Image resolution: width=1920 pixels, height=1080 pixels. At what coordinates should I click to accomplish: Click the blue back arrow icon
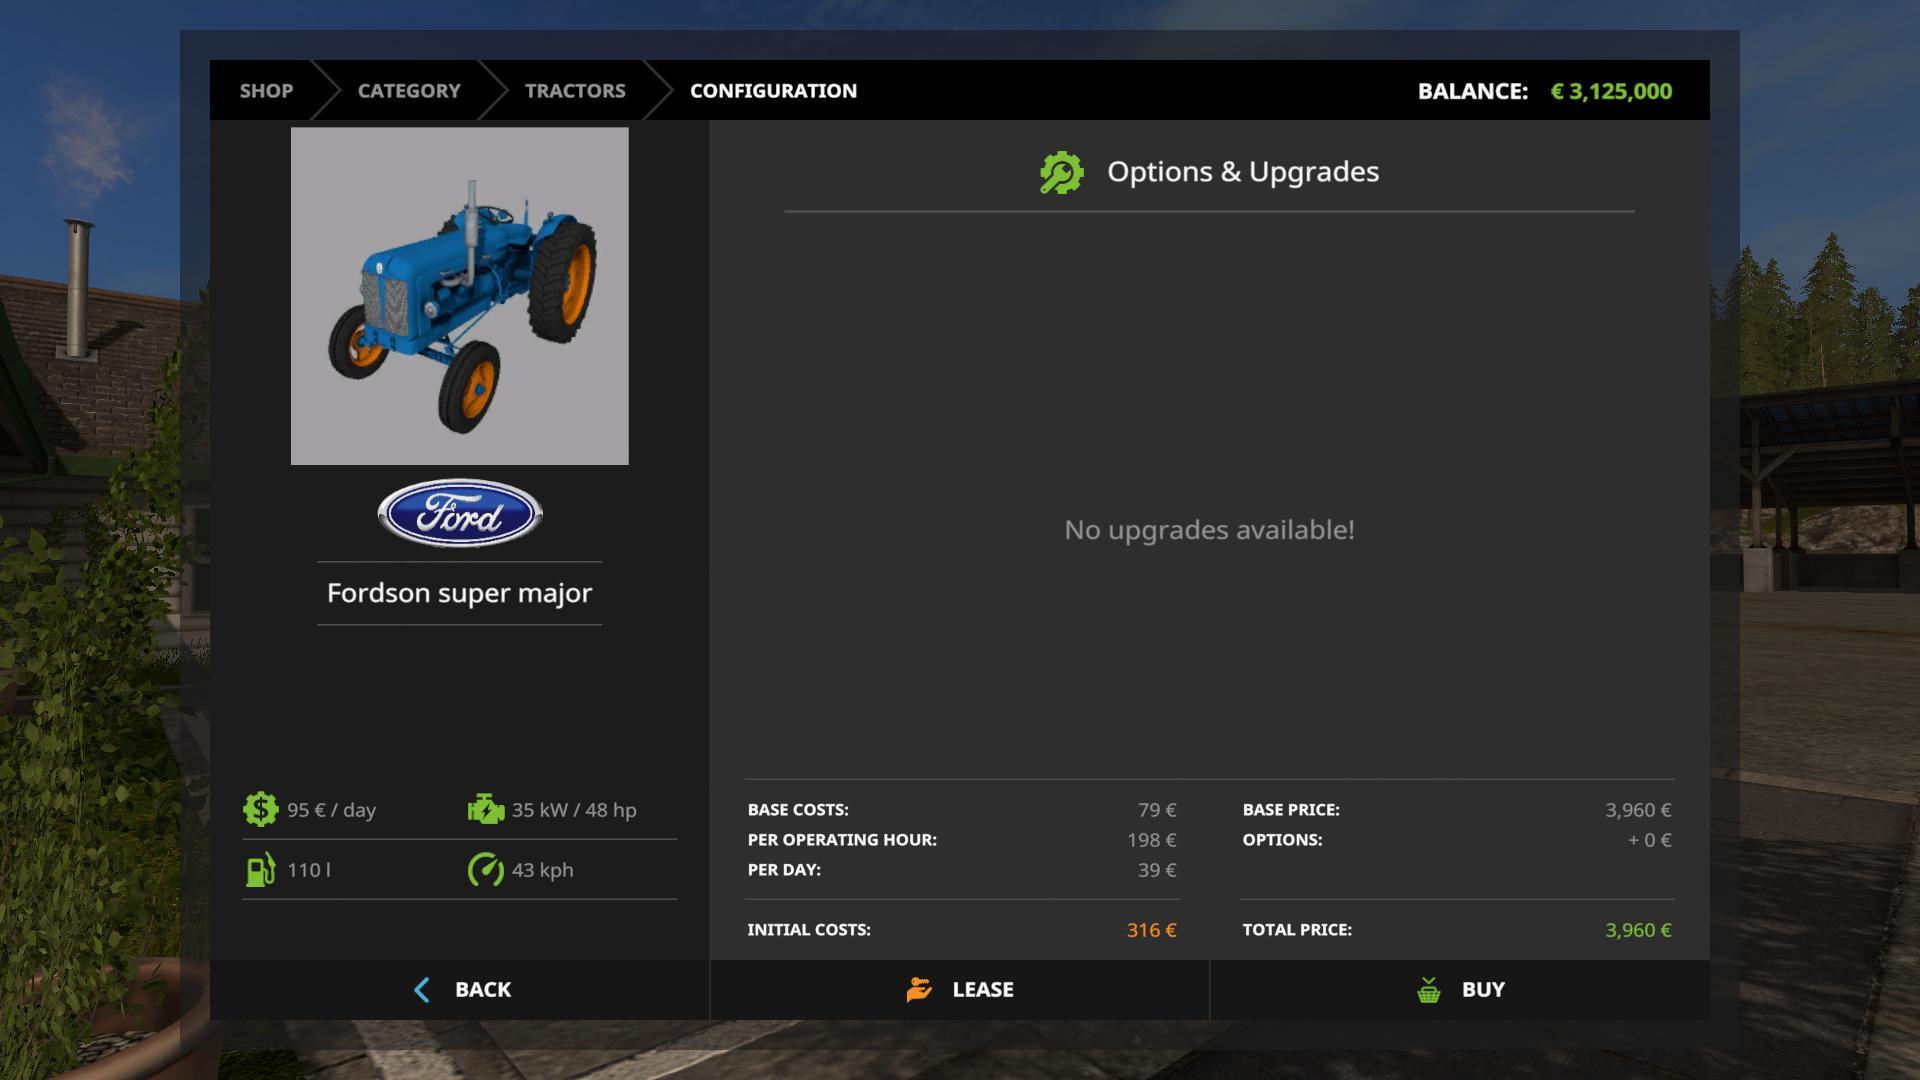pyautogui.click(x=422, y=990)
